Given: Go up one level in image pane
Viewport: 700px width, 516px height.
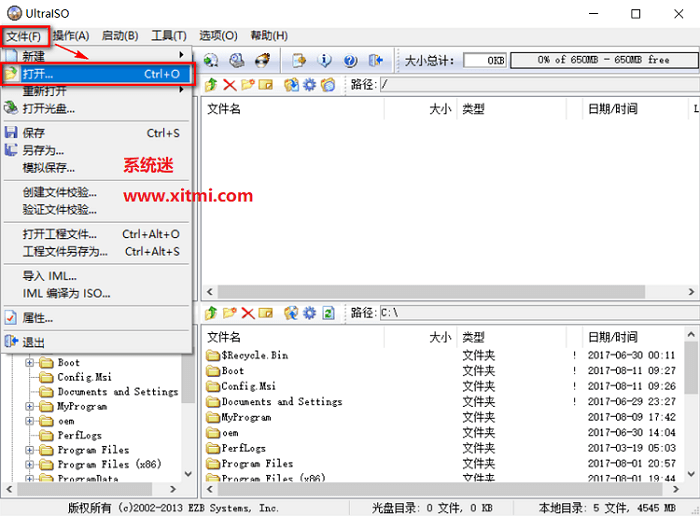Looking at the screenshot, I should tap(211, 84).
